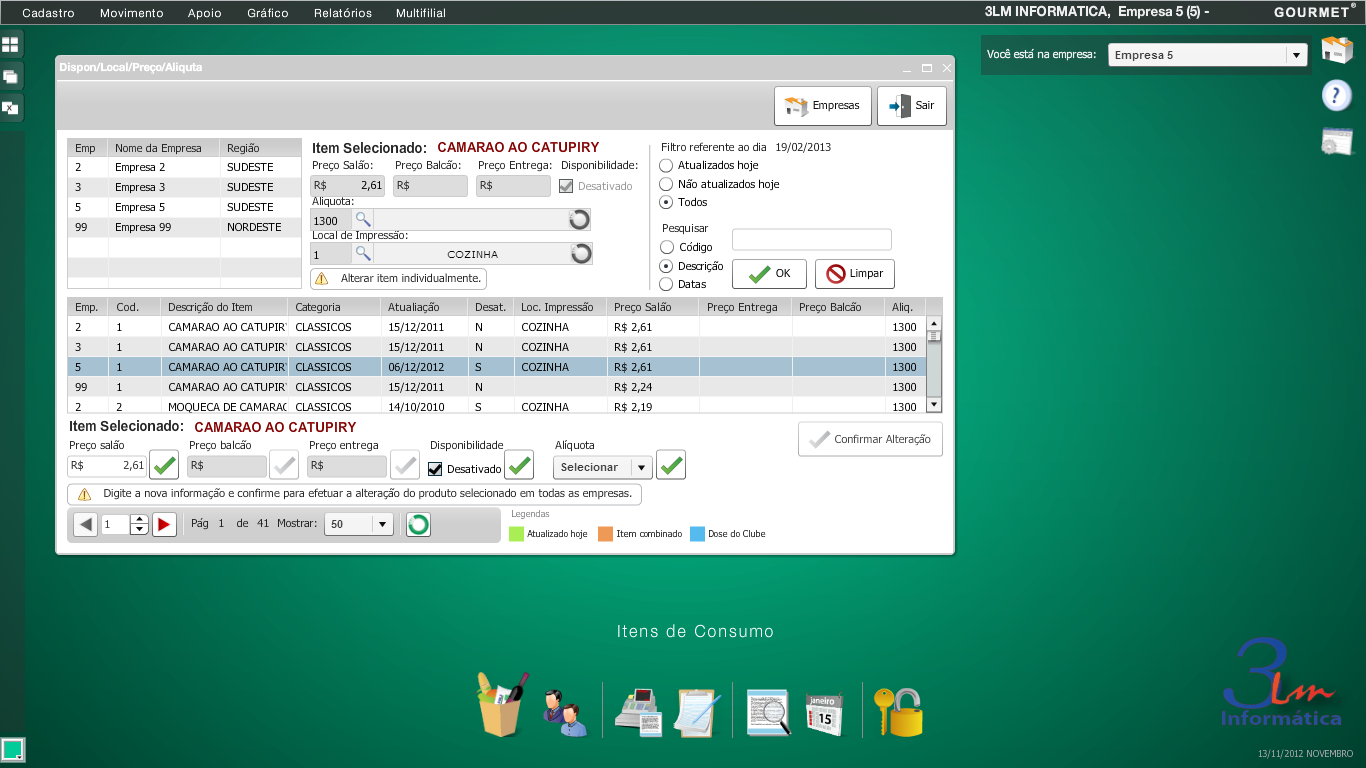Image resolution: width=1366 pixels, height=768 pixels.
Task: Click the Categoria column header
Action: (334, 307)
